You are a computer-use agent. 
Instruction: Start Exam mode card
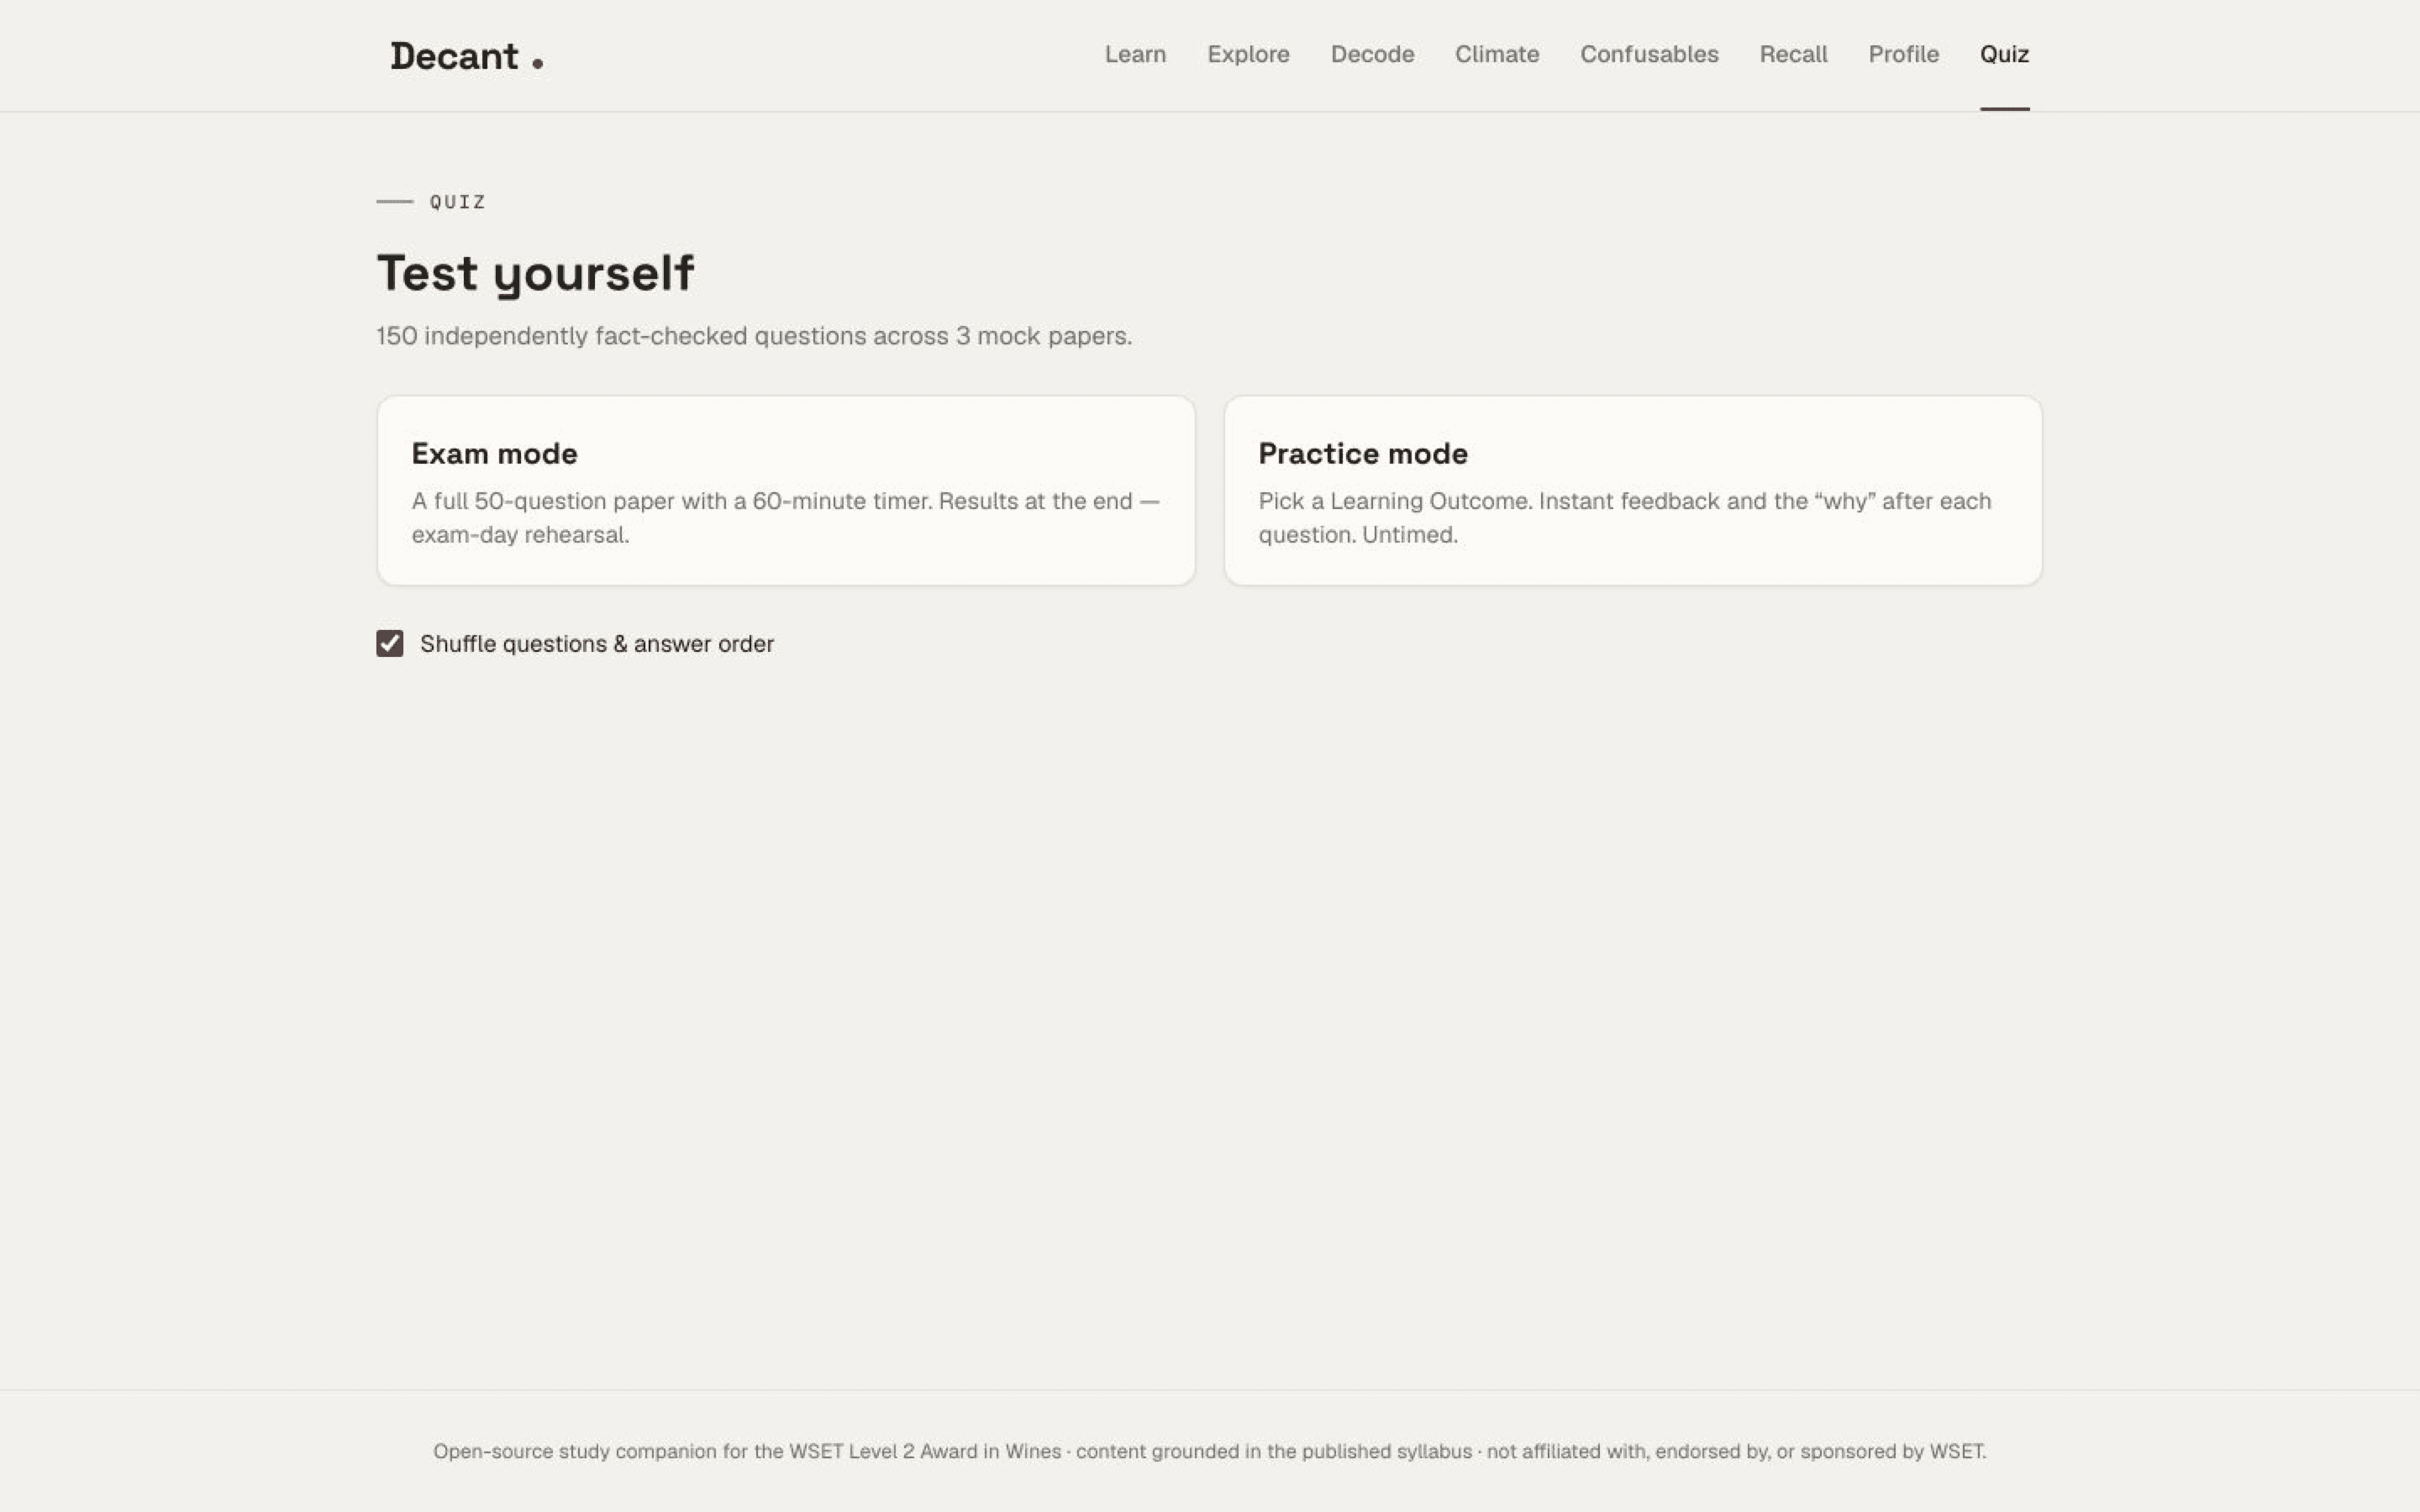[786, 490]
